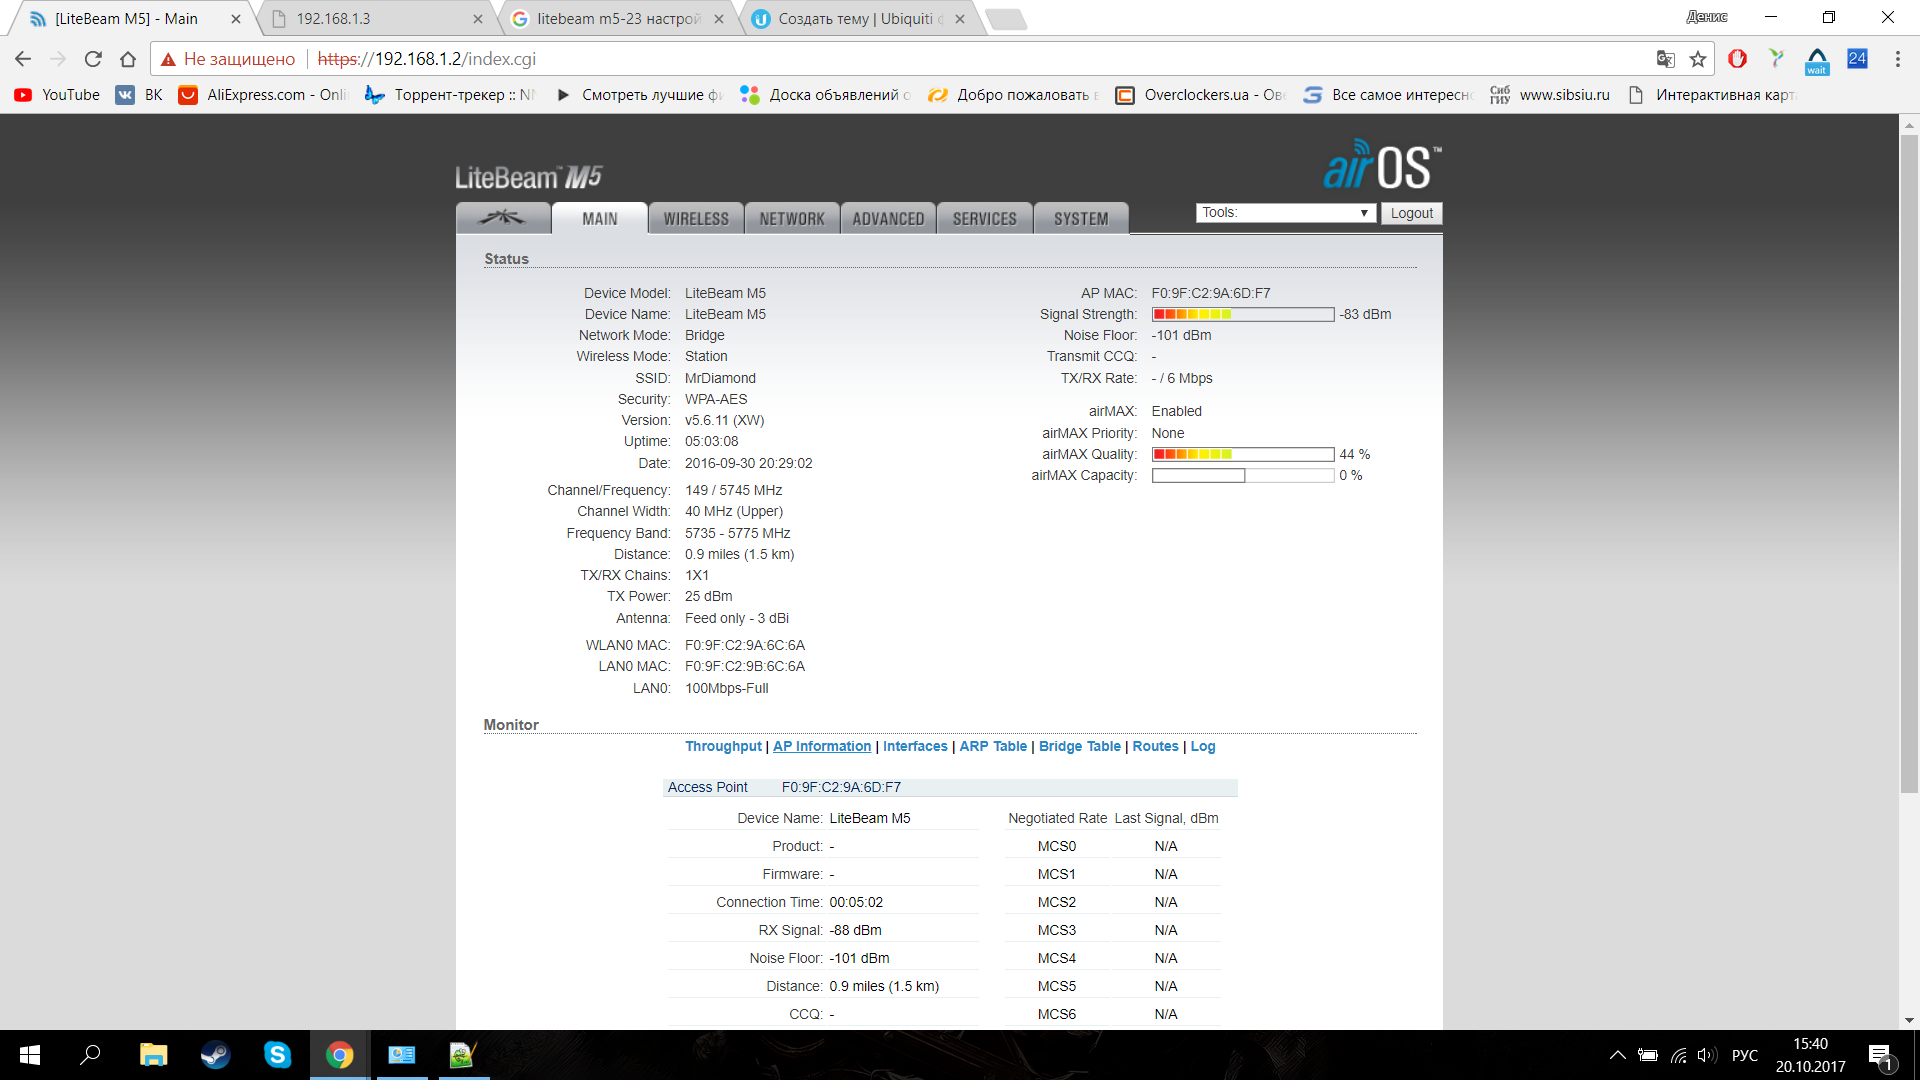Click the РУС language indicator
The height and width of the screenshot is (1080, 1920).
click(1744, 1055)
